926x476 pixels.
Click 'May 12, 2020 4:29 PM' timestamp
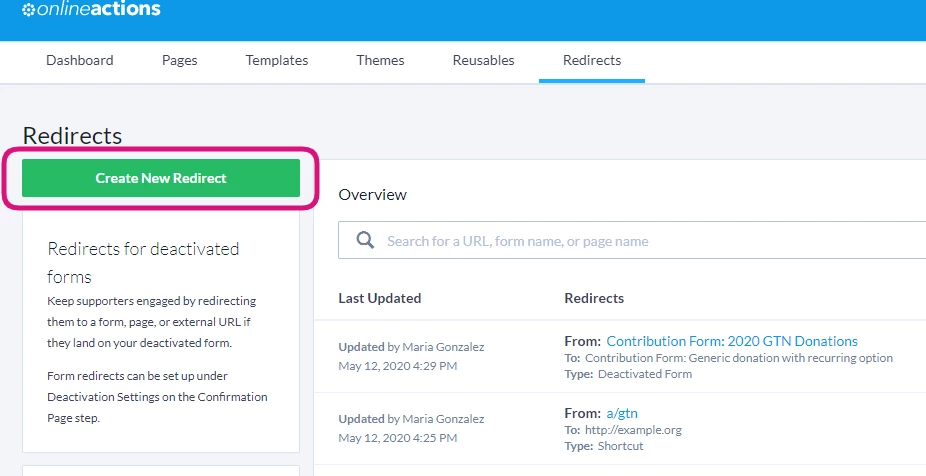pyautogui.click(x=397, y=366)
